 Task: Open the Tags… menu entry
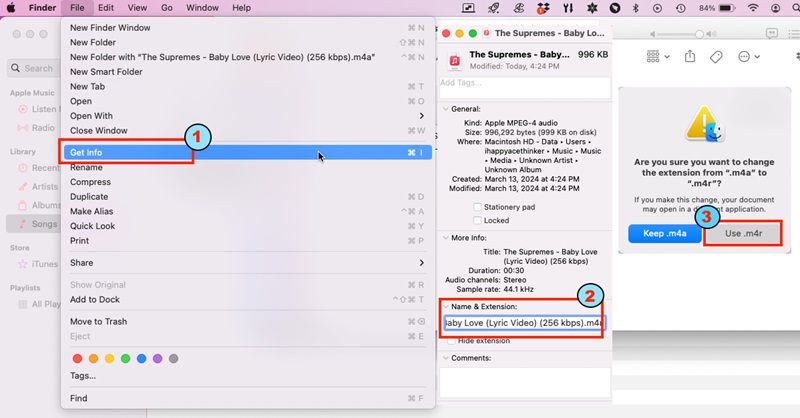(247, 376)
